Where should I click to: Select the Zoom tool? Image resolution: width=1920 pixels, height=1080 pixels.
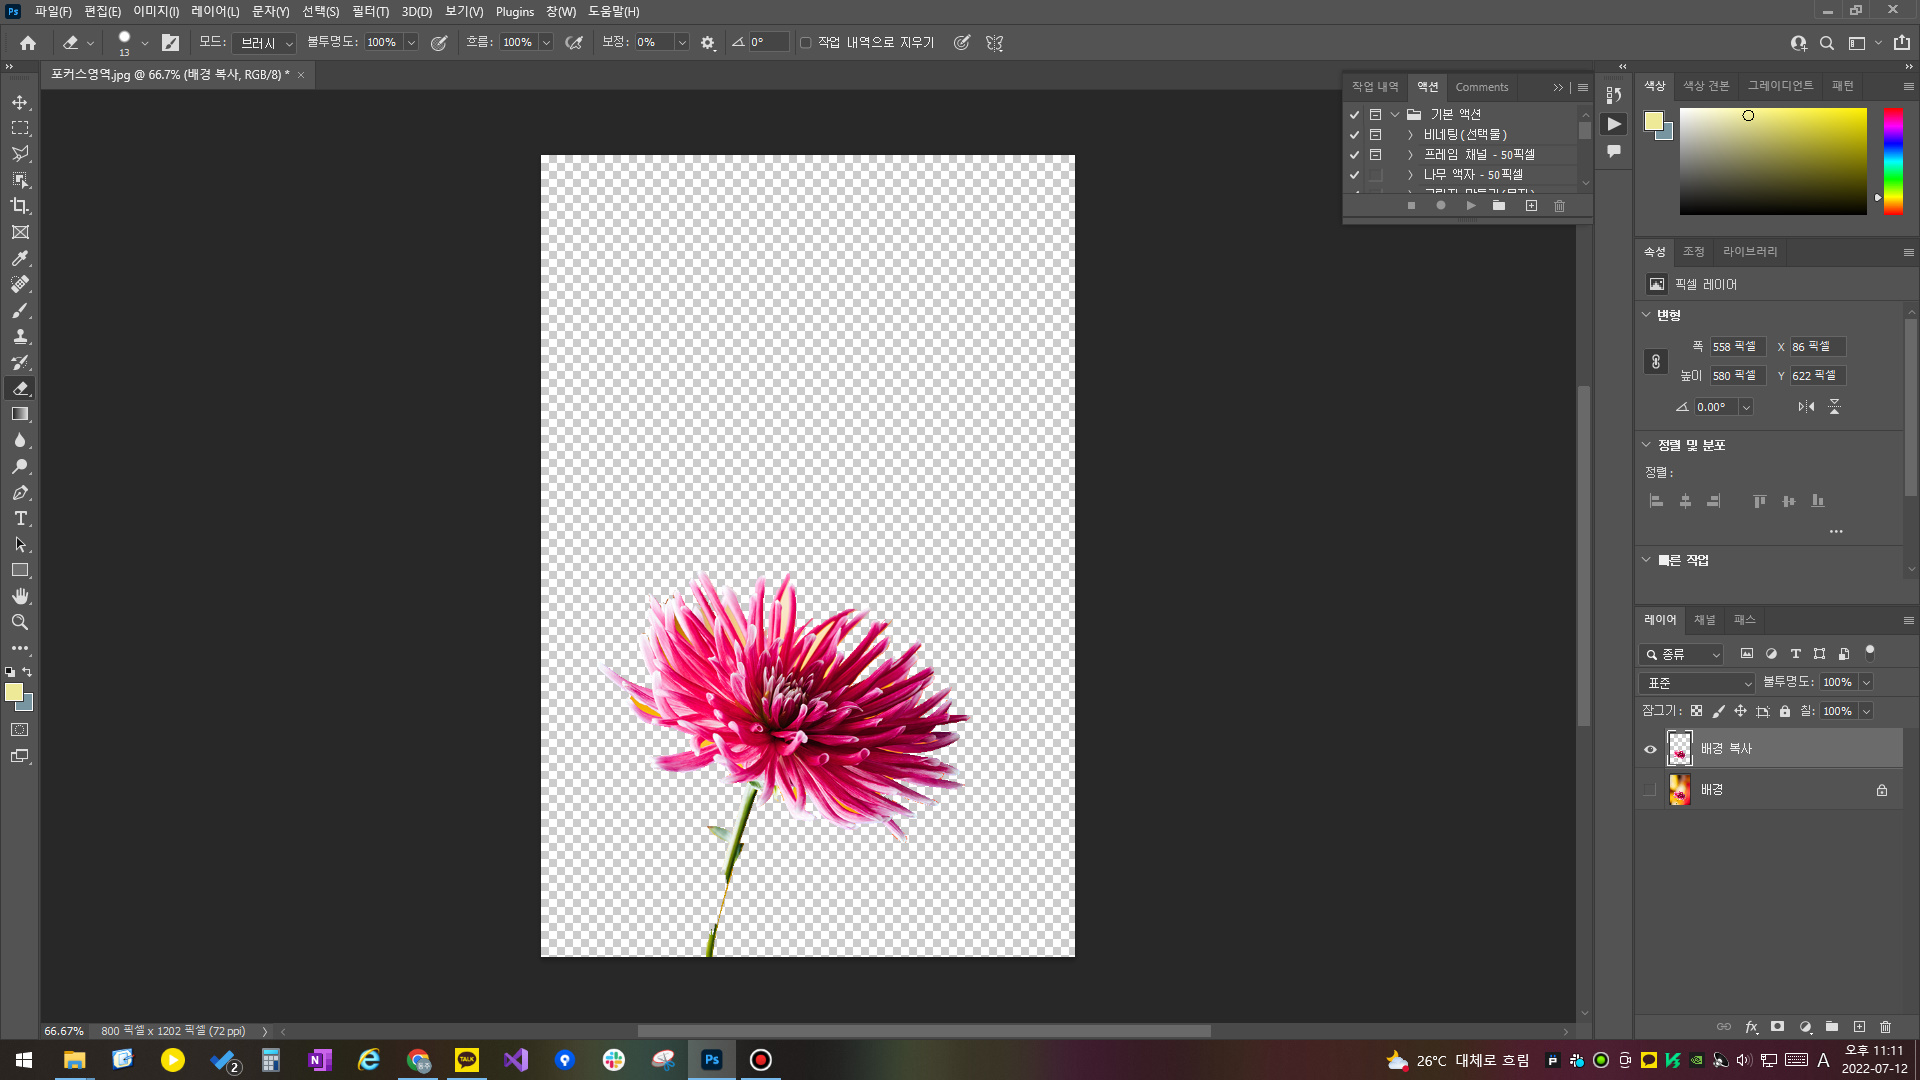pyautogui.click(x=20, y=622)
